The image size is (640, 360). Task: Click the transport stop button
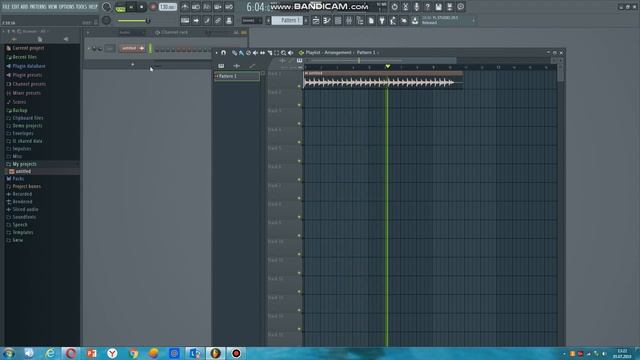(142, 7)
